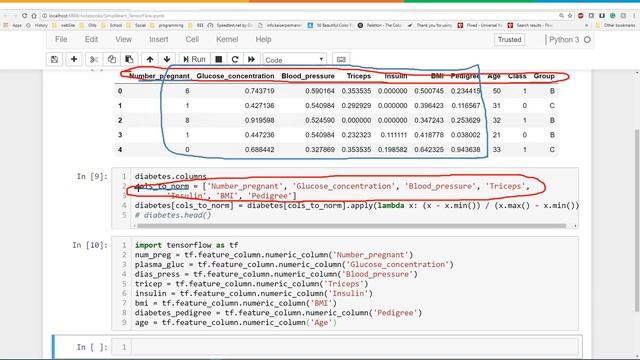The height and width of the screenshot is (360, 640).
Task: Run the current cell
Action: [194, 60]
